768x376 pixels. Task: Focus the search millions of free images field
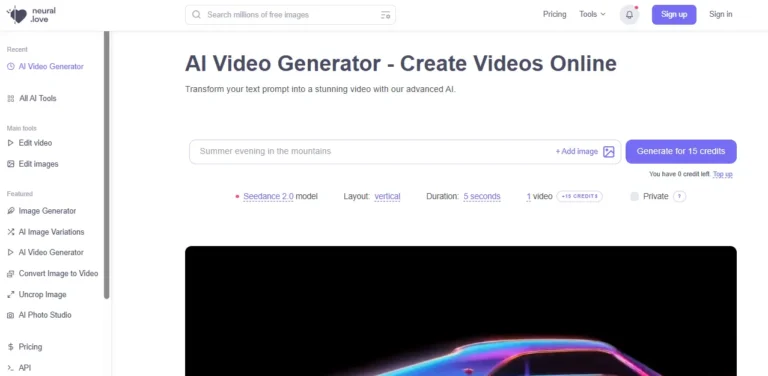tap(290, 15)
